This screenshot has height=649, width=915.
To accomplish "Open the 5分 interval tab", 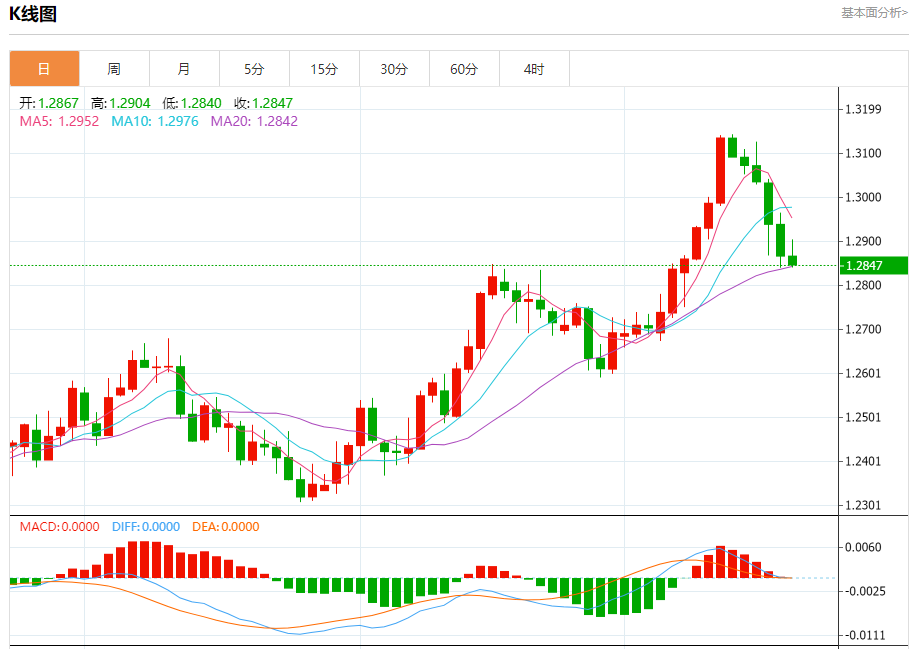I will coord(254,69).
